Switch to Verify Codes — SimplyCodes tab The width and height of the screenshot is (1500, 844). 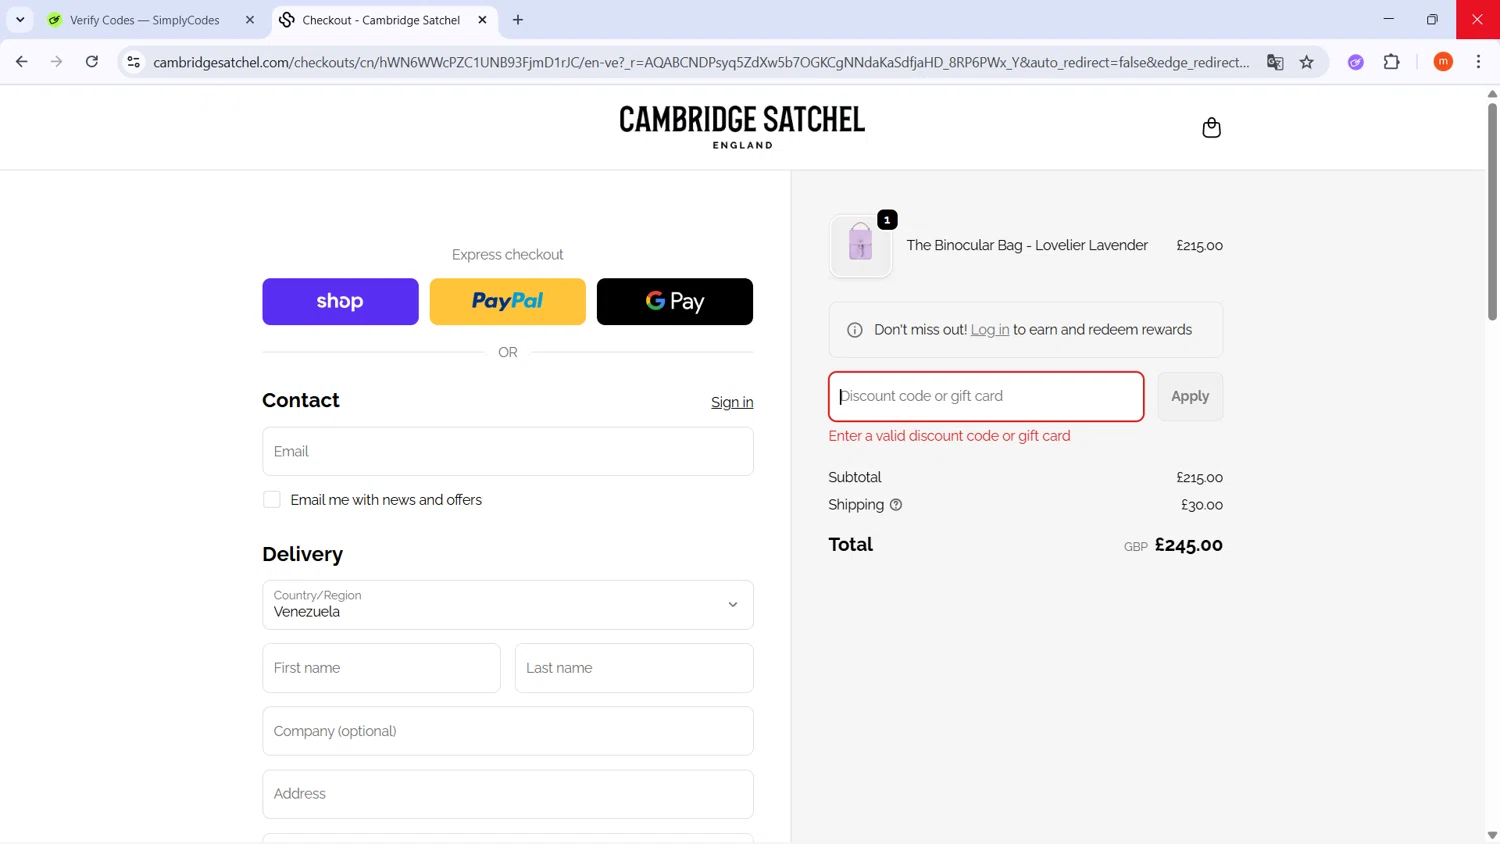click(145, 20)
